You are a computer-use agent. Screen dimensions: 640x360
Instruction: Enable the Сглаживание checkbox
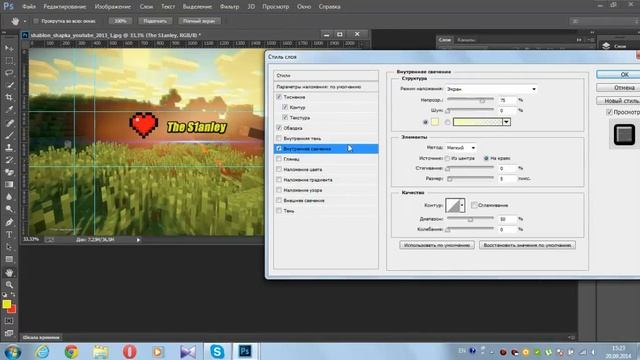(474, 205)
